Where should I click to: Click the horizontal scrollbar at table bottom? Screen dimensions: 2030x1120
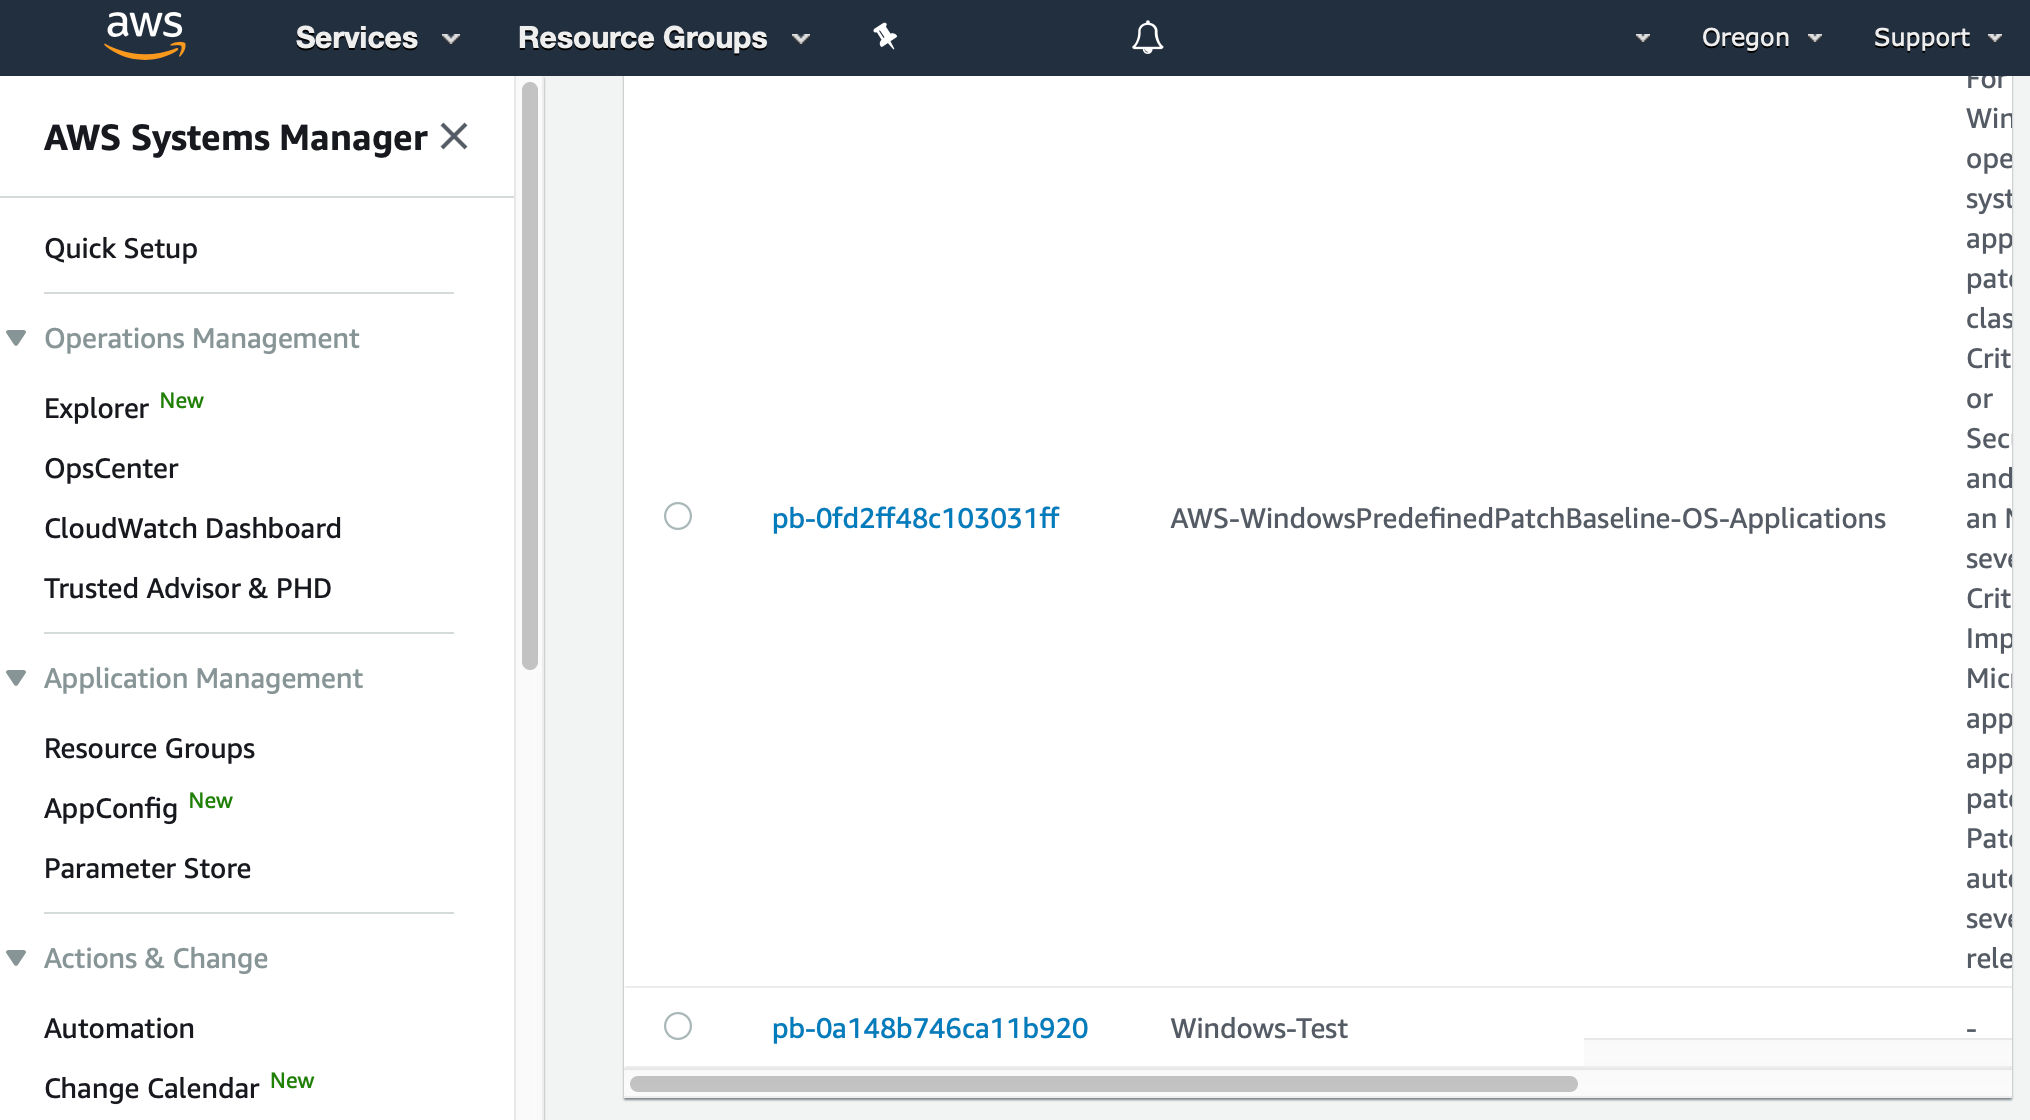[1100, 1083]
